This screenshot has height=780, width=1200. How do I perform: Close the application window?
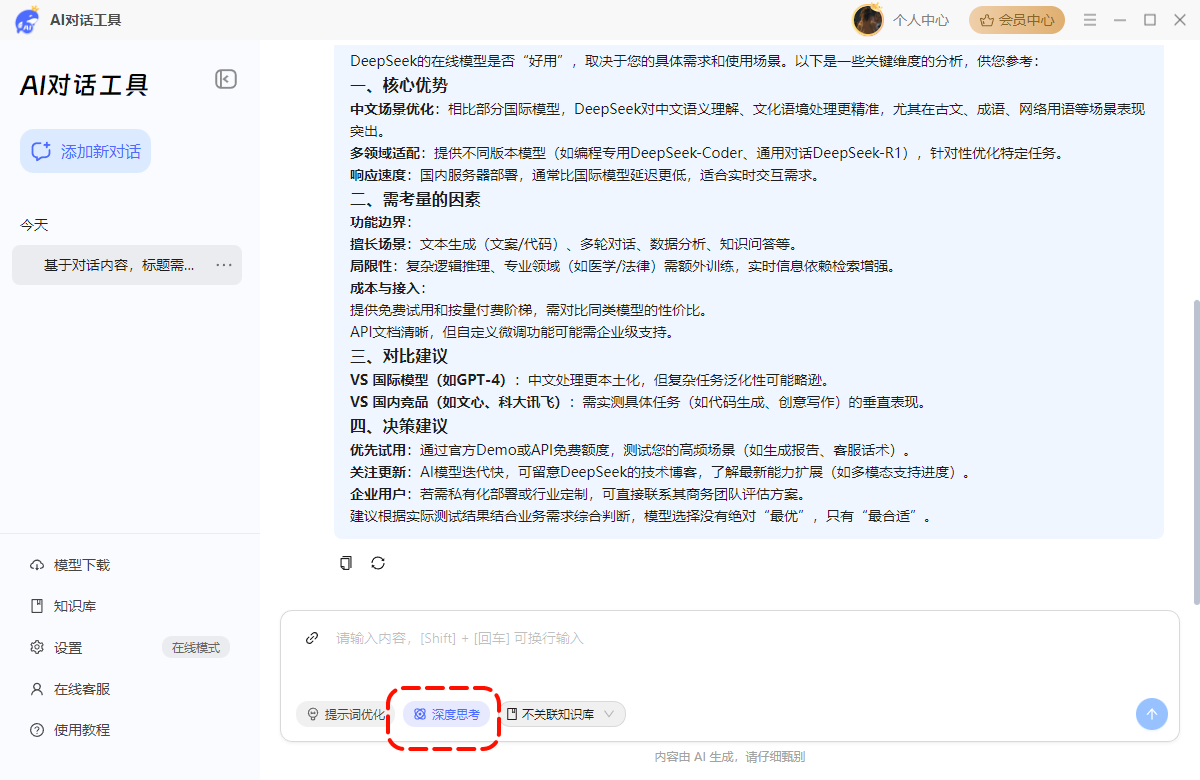tap(1180, 20)
